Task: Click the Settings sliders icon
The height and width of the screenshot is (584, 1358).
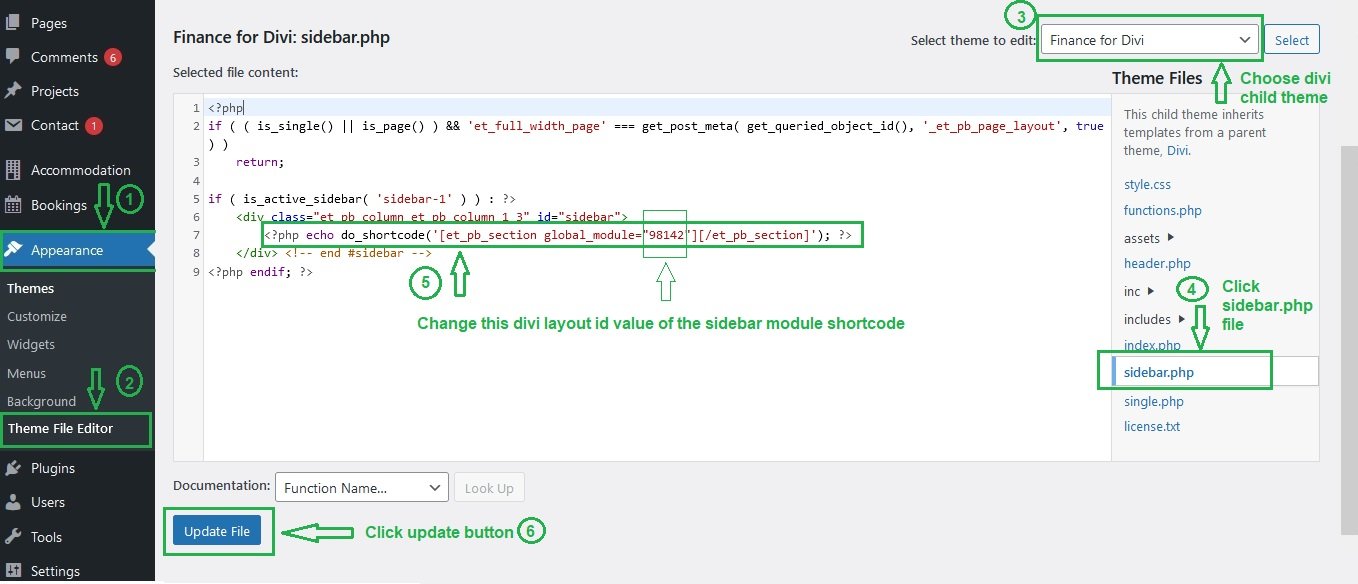Action: [x=13, y=571]
